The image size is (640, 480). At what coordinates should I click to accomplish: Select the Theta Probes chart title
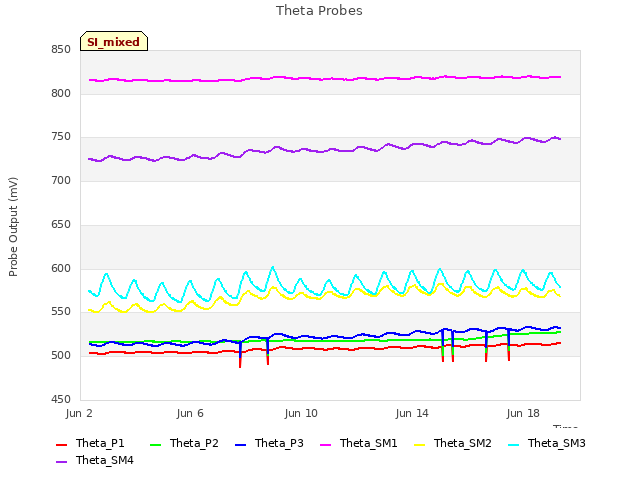click(x=319, y=11)
